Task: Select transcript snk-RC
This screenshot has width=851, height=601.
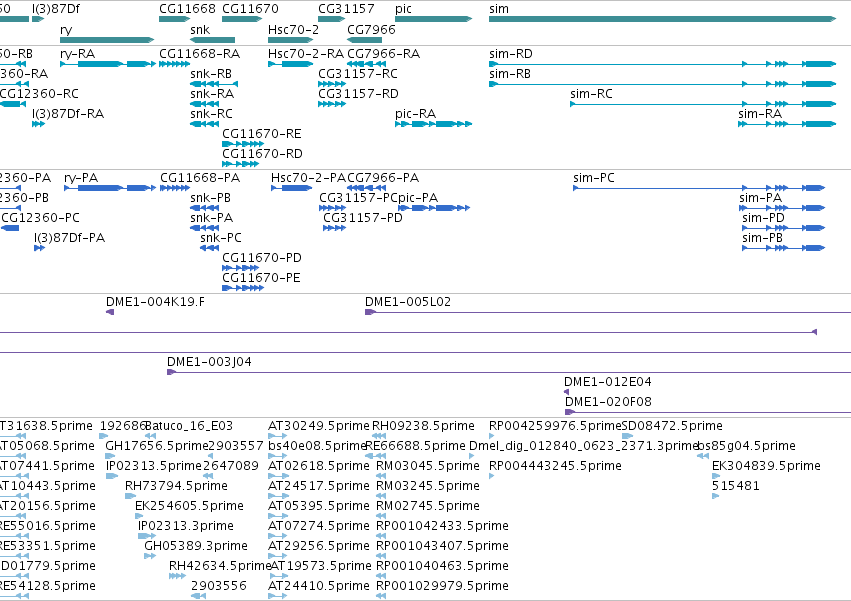Action: pyautogui.click(x=205, y=124)
